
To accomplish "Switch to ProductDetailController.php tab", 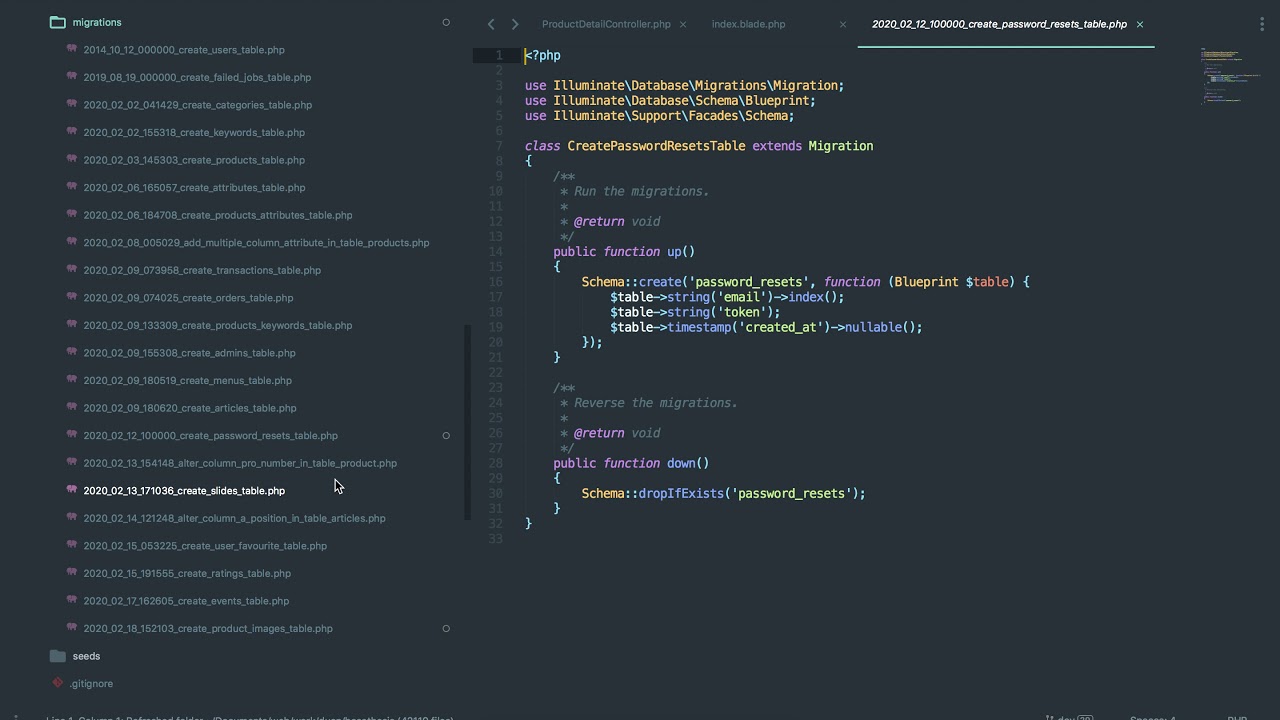I will [x=606, y=24].
